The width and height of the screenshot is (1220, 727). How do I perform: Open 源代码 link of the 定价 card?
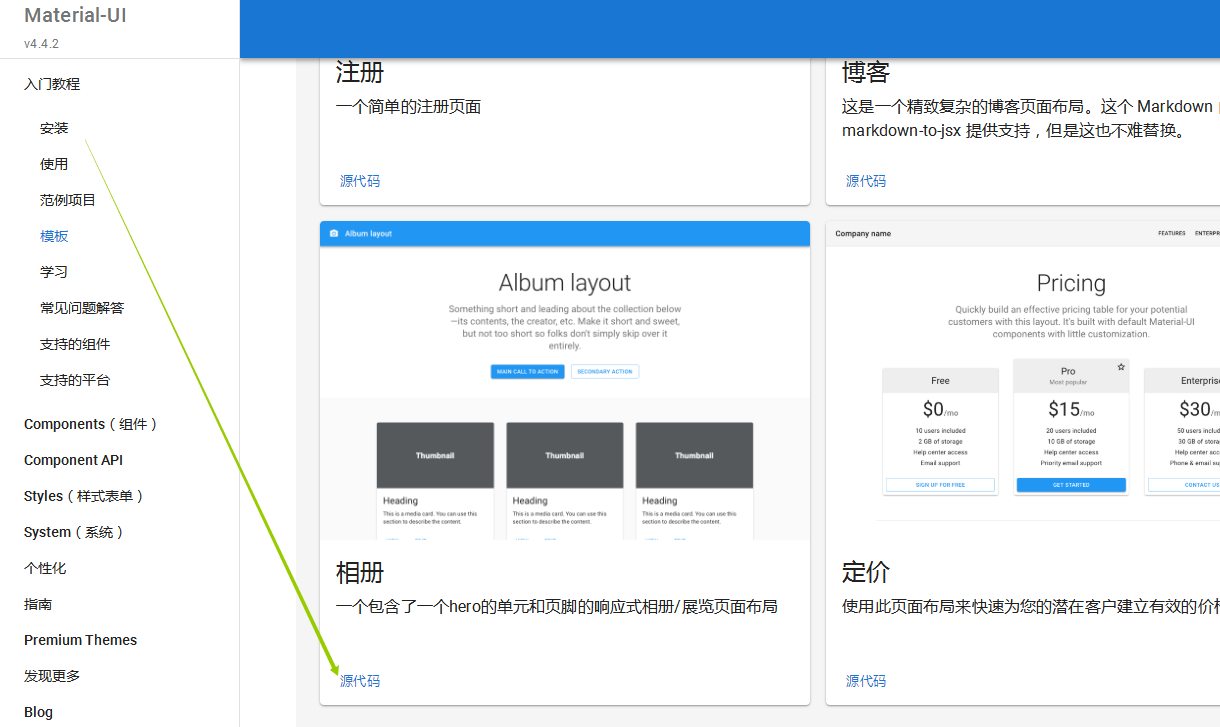(x=866, y=681)
